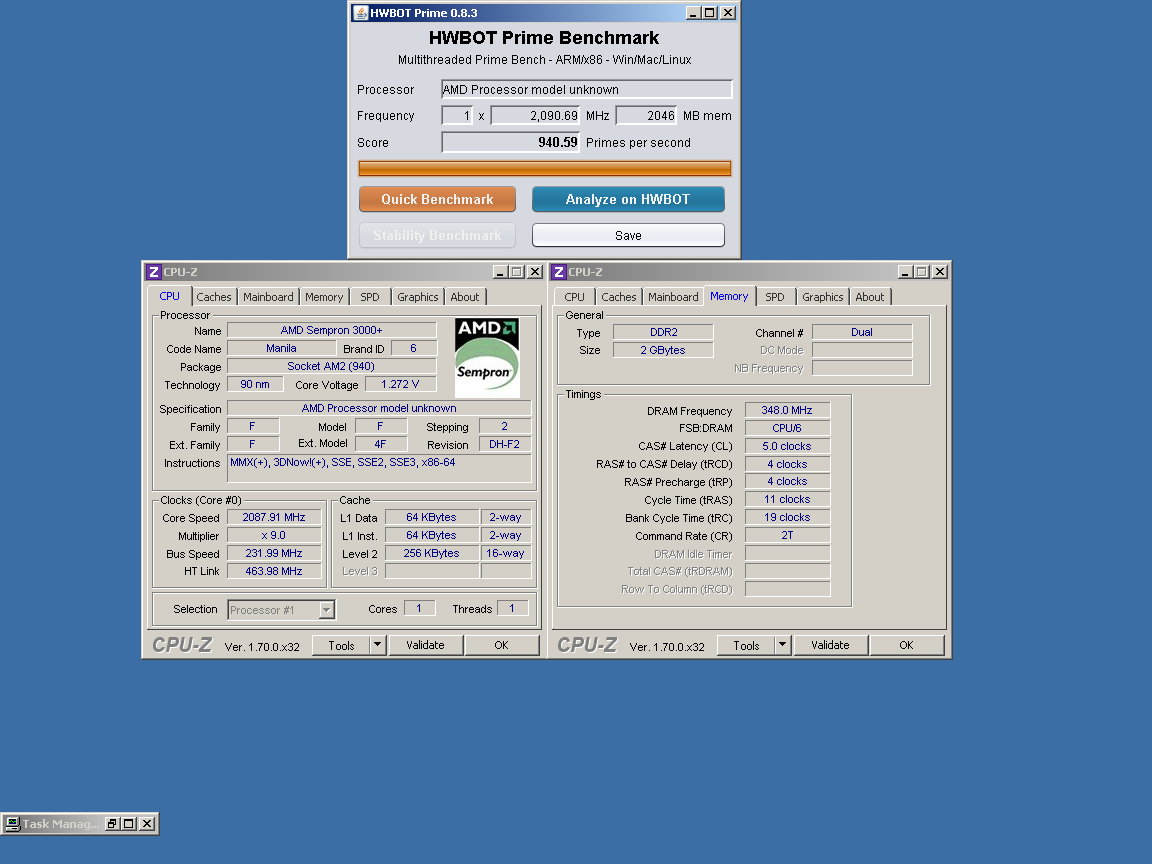Click the greyed-out Stability Benchmark button

coord(437,235)
